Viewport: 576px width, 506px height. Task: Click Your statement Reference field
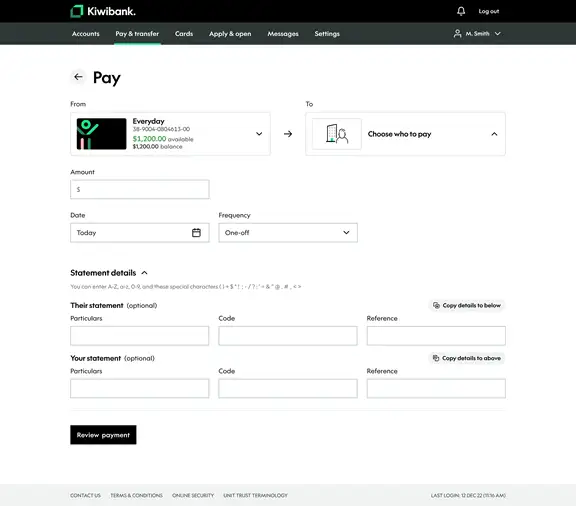436,388
